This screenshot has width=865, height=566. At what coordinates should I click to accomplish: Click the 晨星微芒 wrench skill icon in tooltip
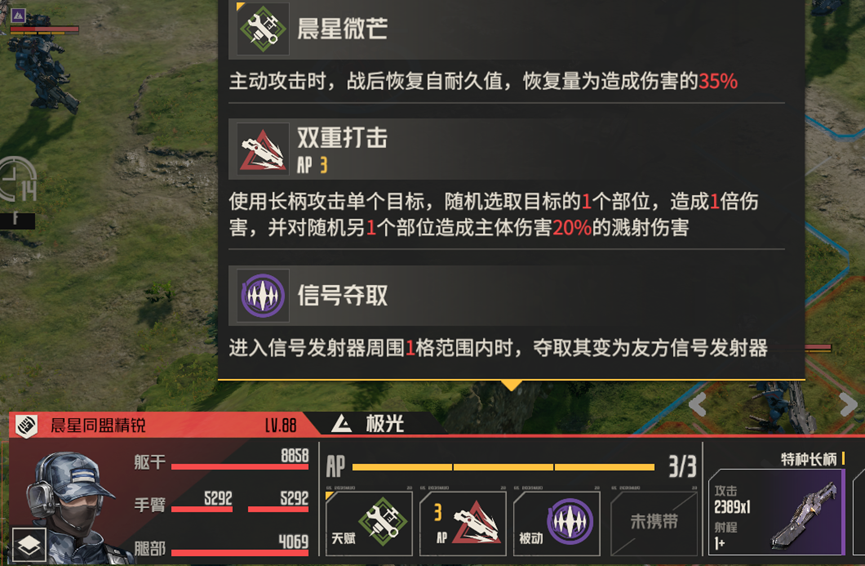263,29
